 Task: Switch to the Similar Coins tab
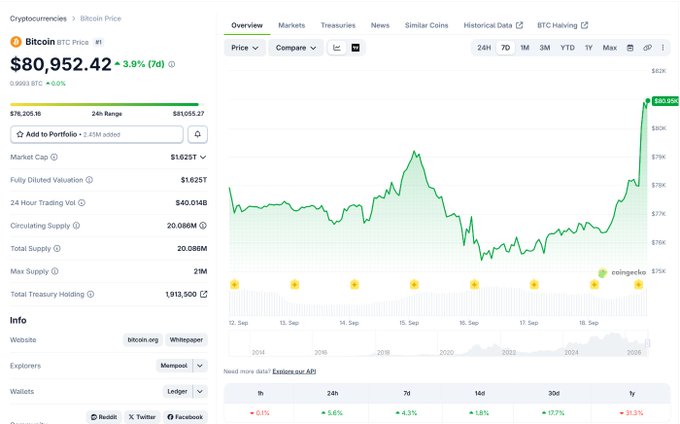point(426,25)
